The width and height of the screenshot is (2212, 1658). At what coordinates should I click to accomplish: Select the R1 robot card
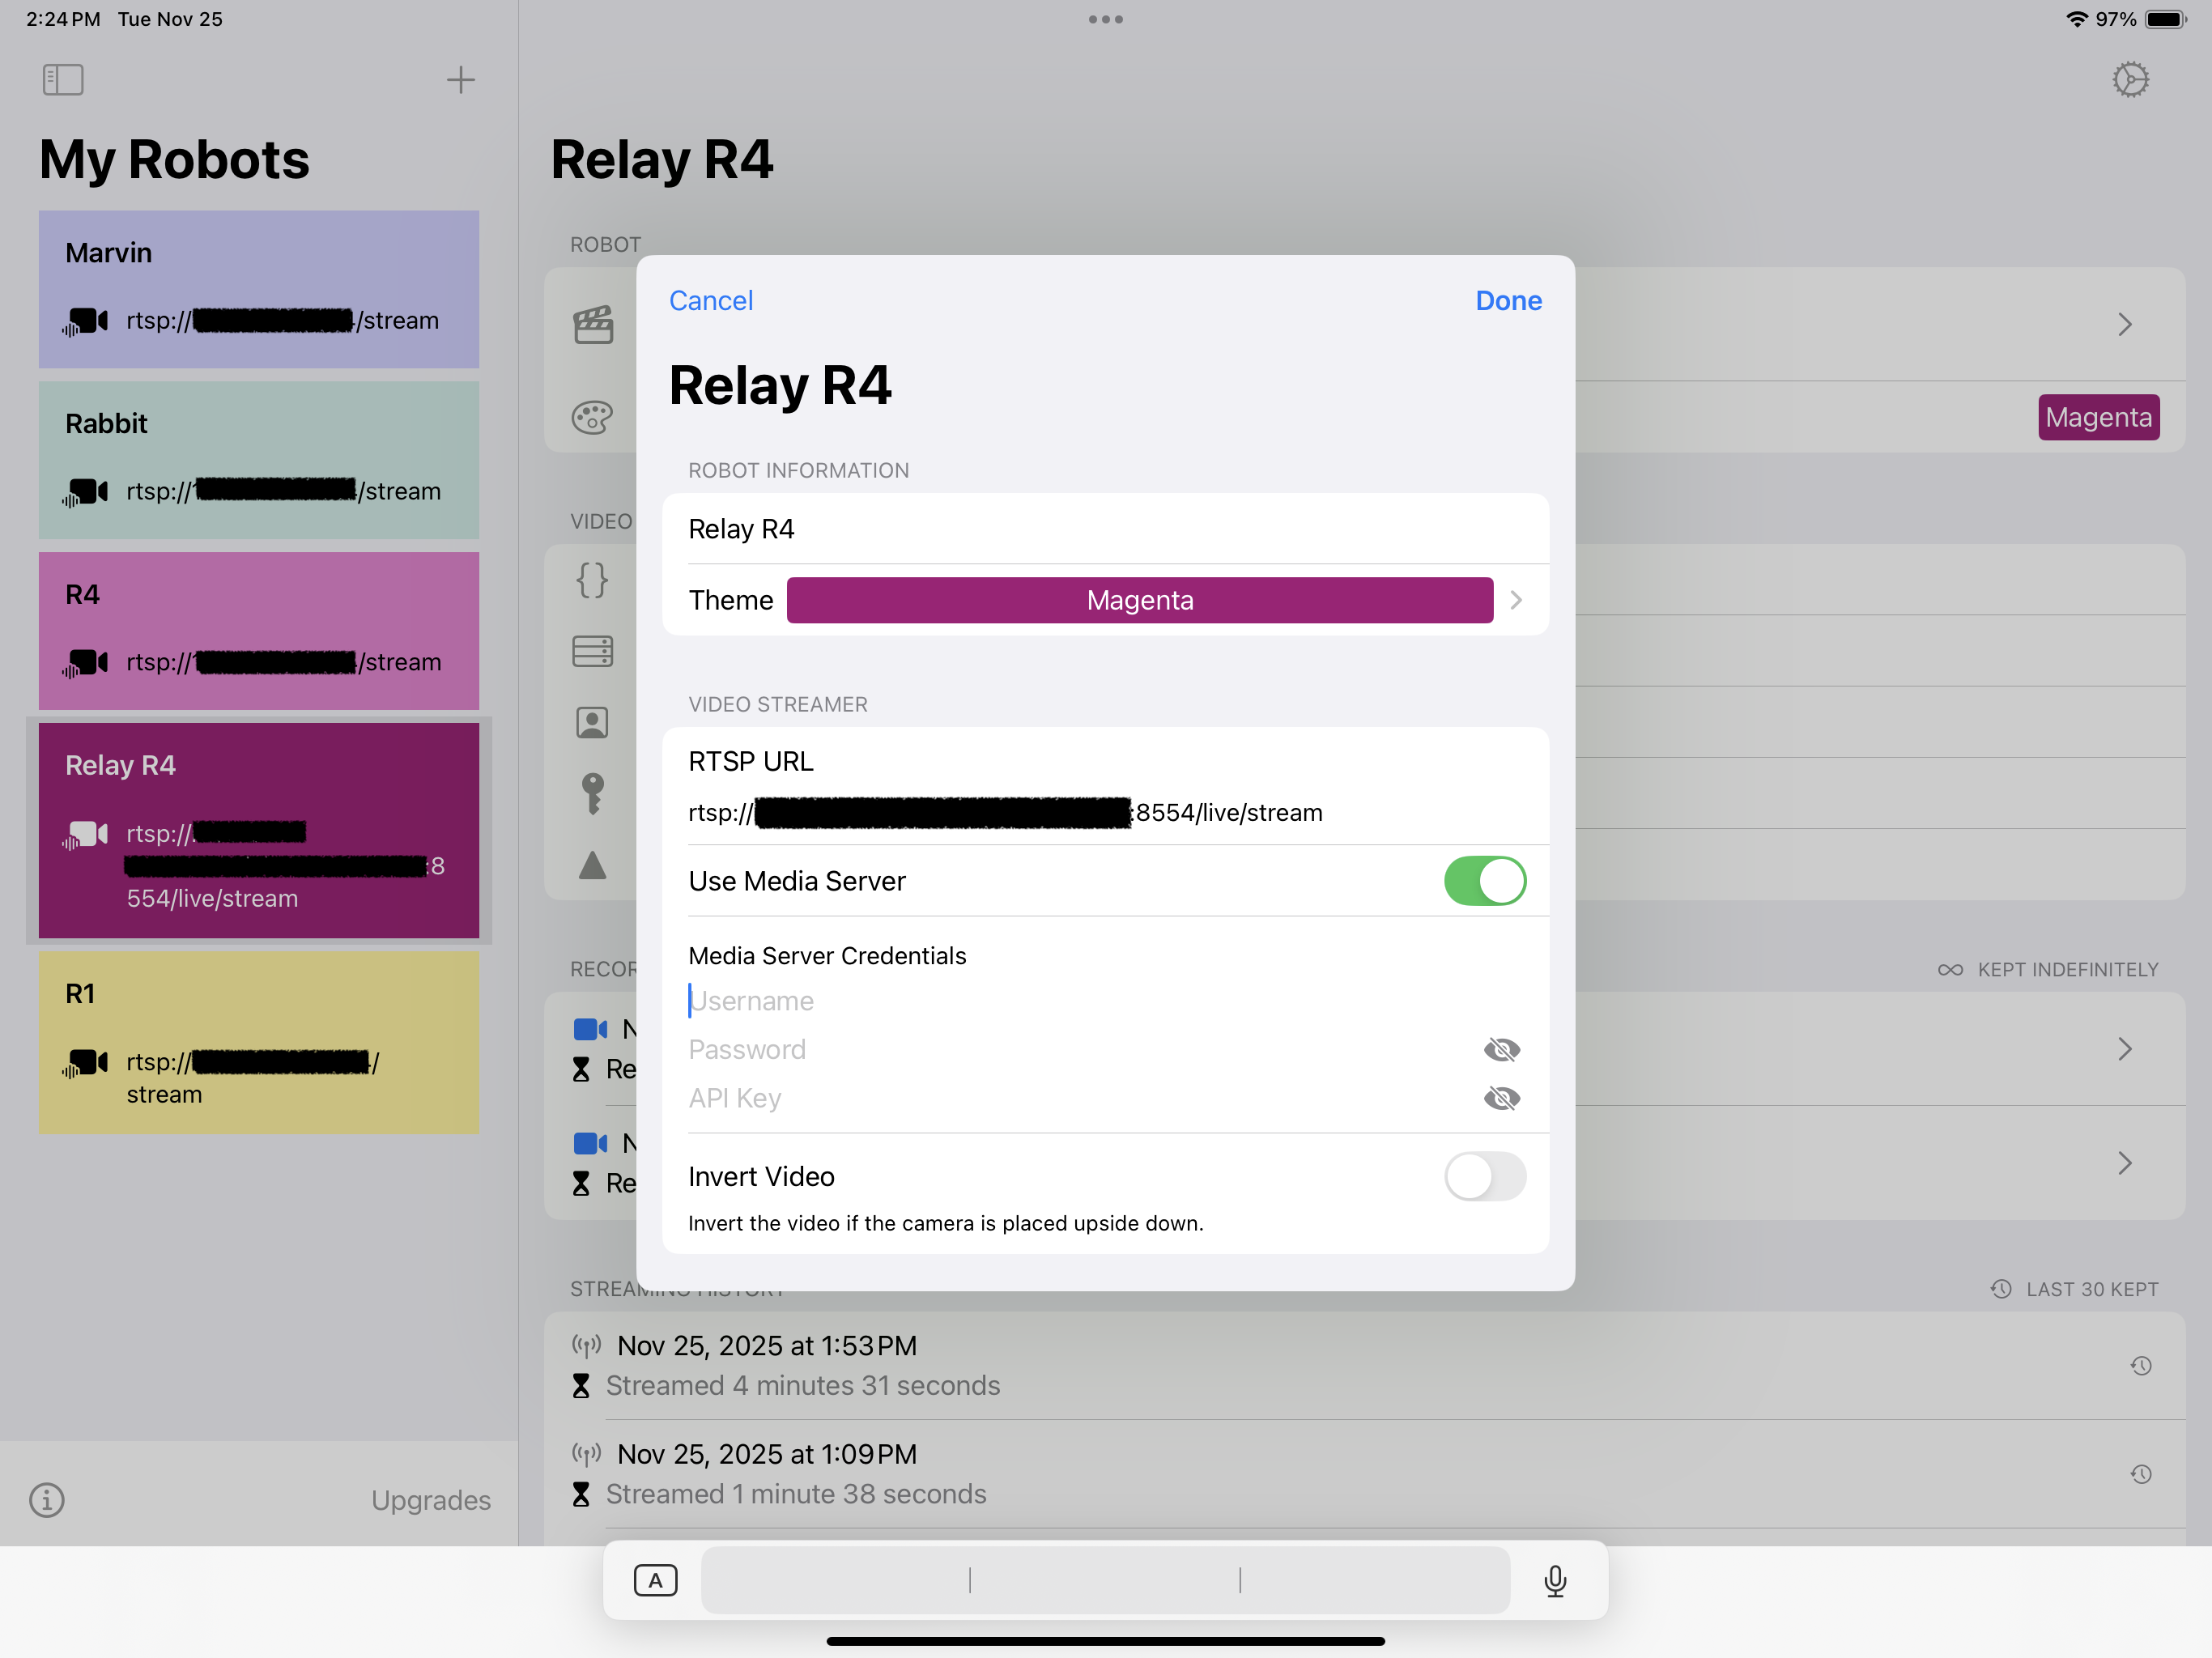(x=258, y=1042)
